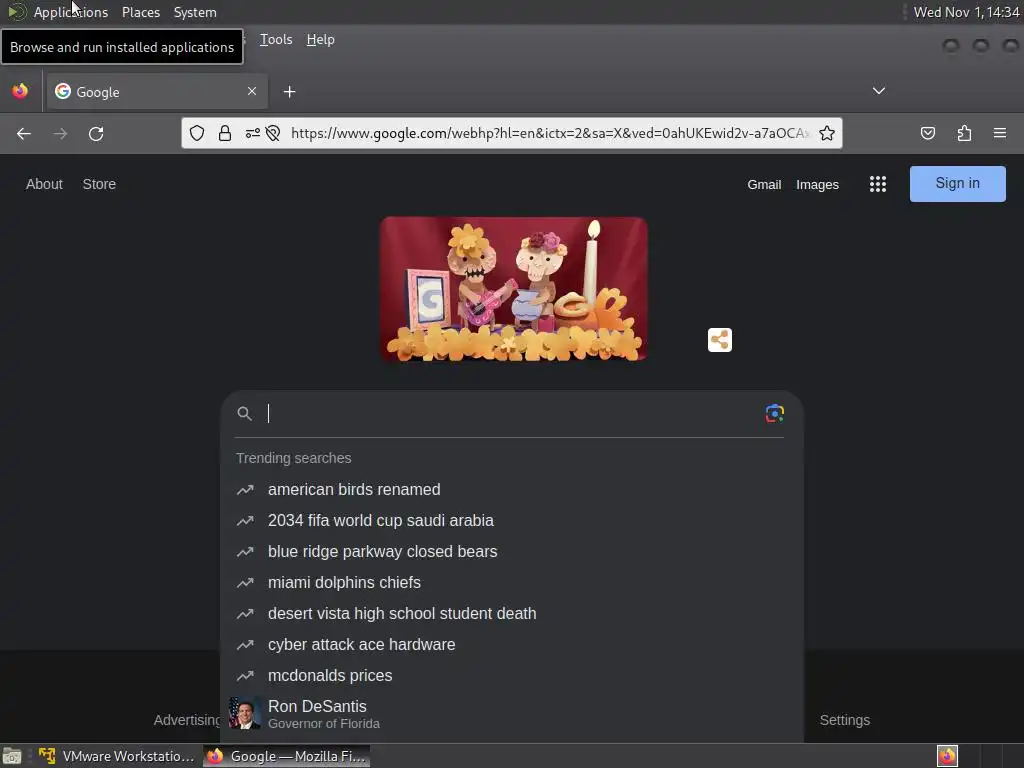Search by image with Google Lens icon
Image resolution: width=1024 pixels, height=768 pixels.
point(775,413)
